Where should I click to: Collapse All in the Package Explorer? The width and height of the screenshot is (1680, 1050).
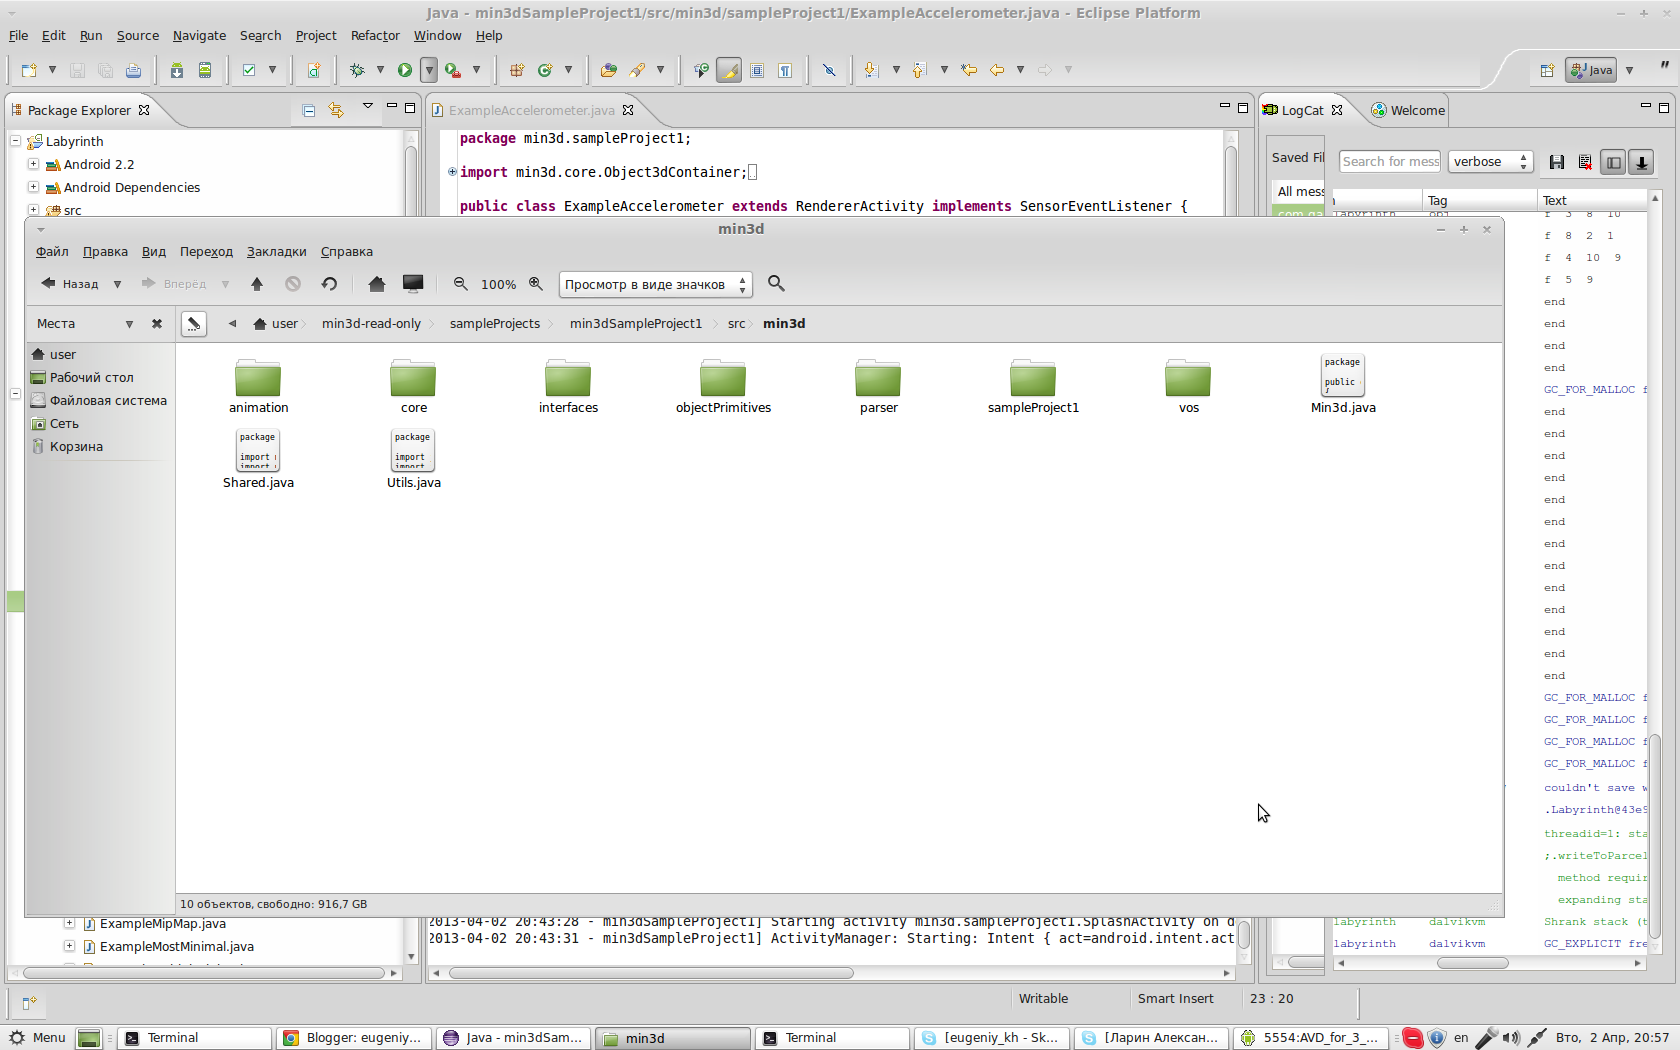coord(309,110)
